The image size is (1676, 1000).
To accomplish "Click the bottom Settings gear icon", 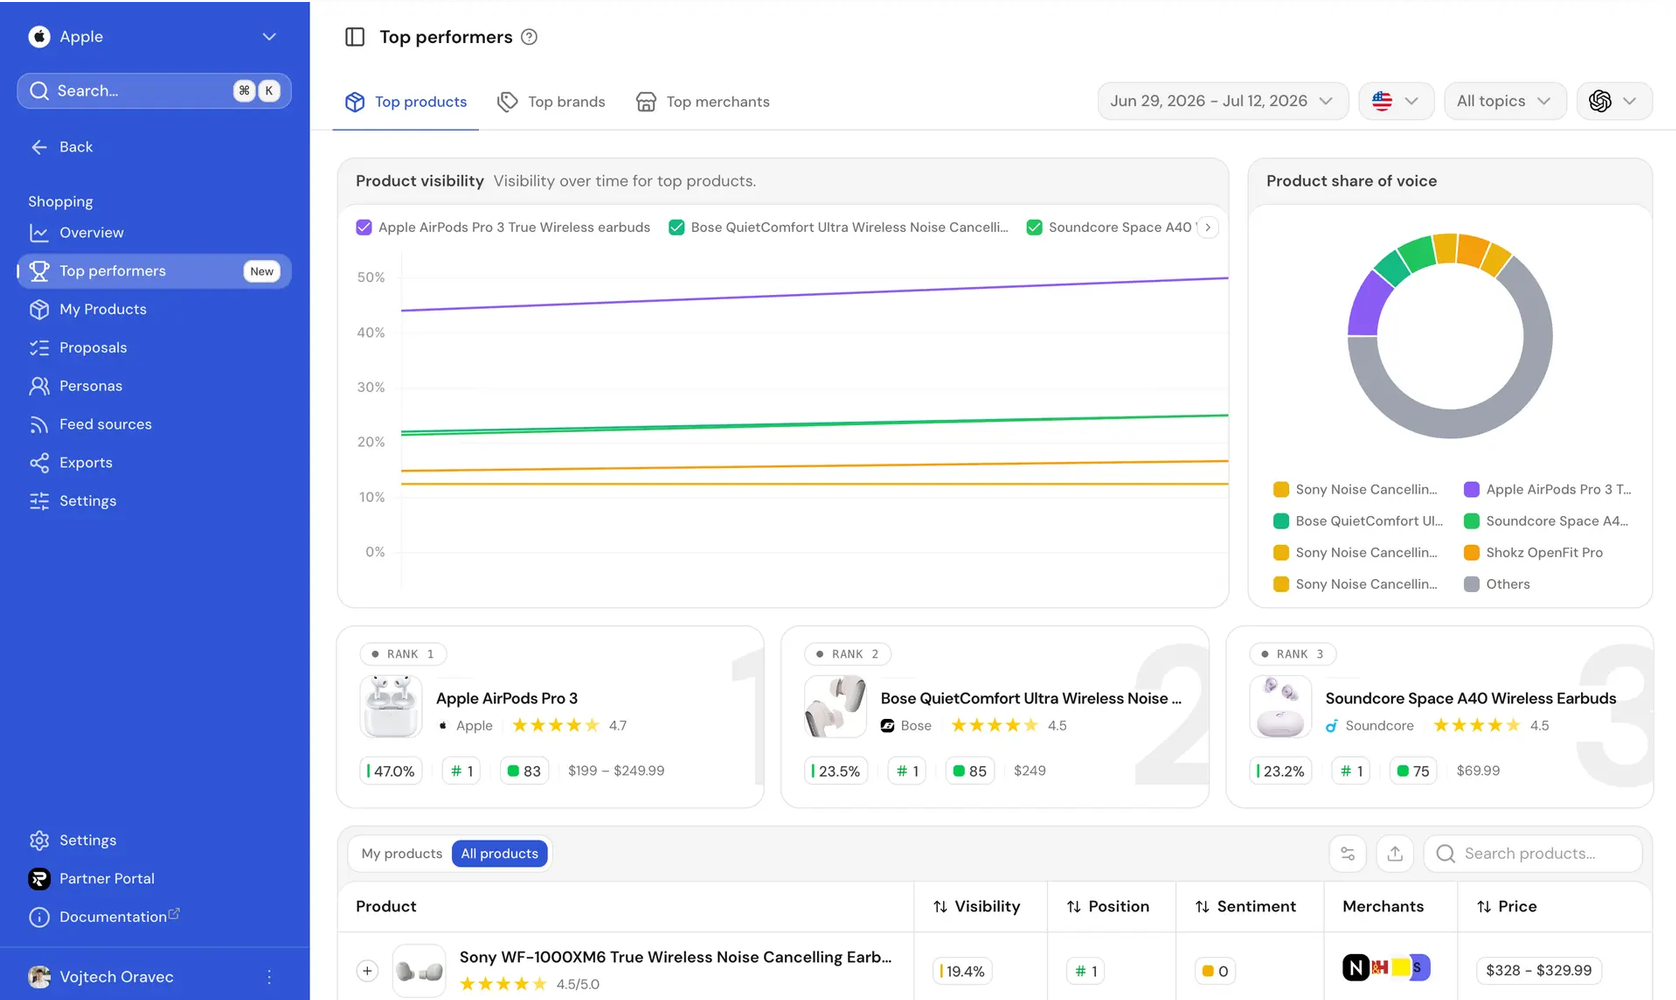I will pyautogui.click(x=39, y=840).
